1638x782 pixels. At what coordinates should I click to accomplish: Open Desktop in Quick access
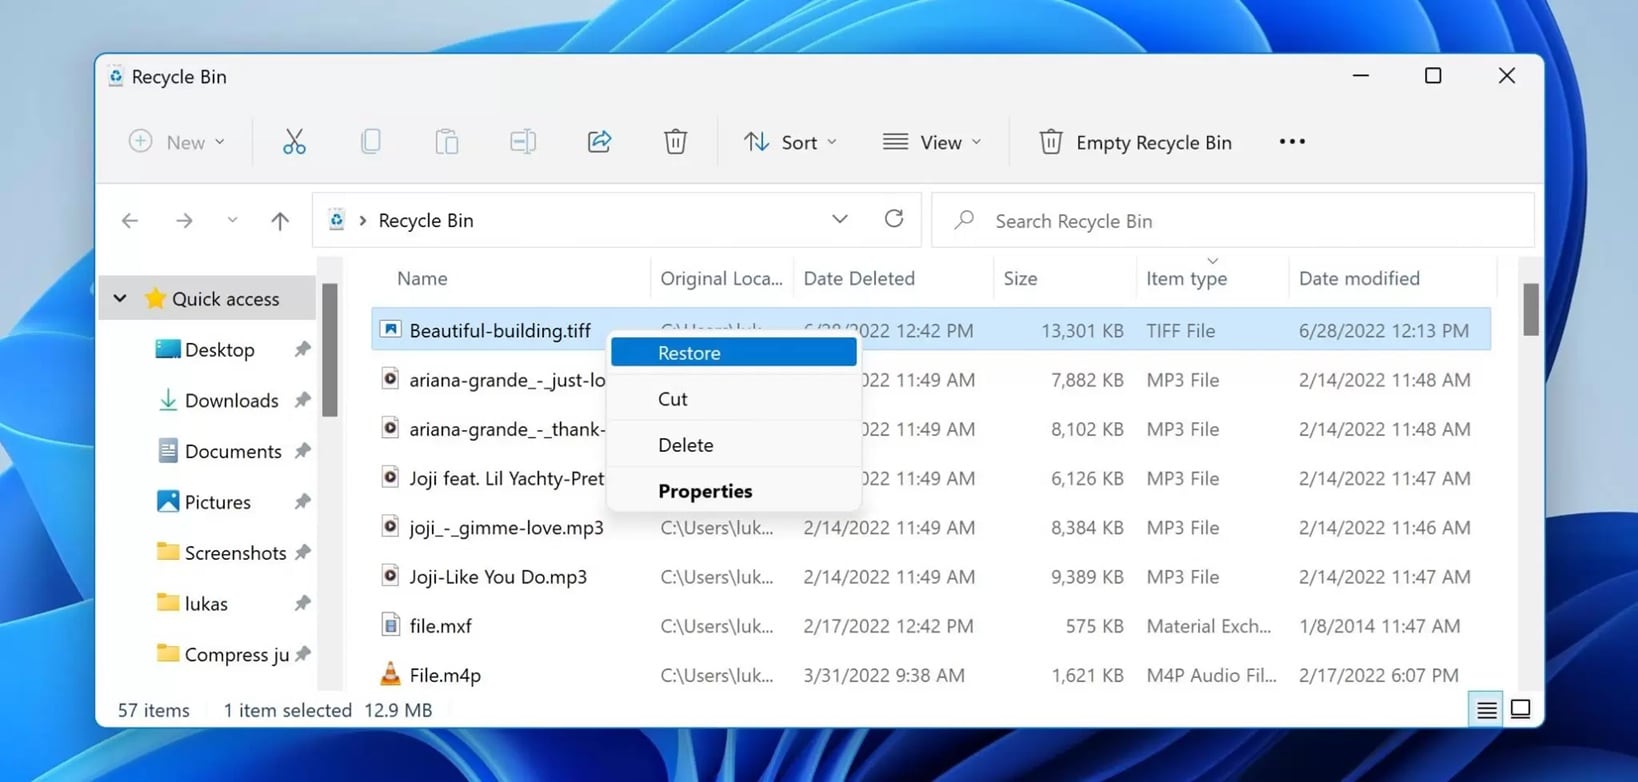coord(220,349)
